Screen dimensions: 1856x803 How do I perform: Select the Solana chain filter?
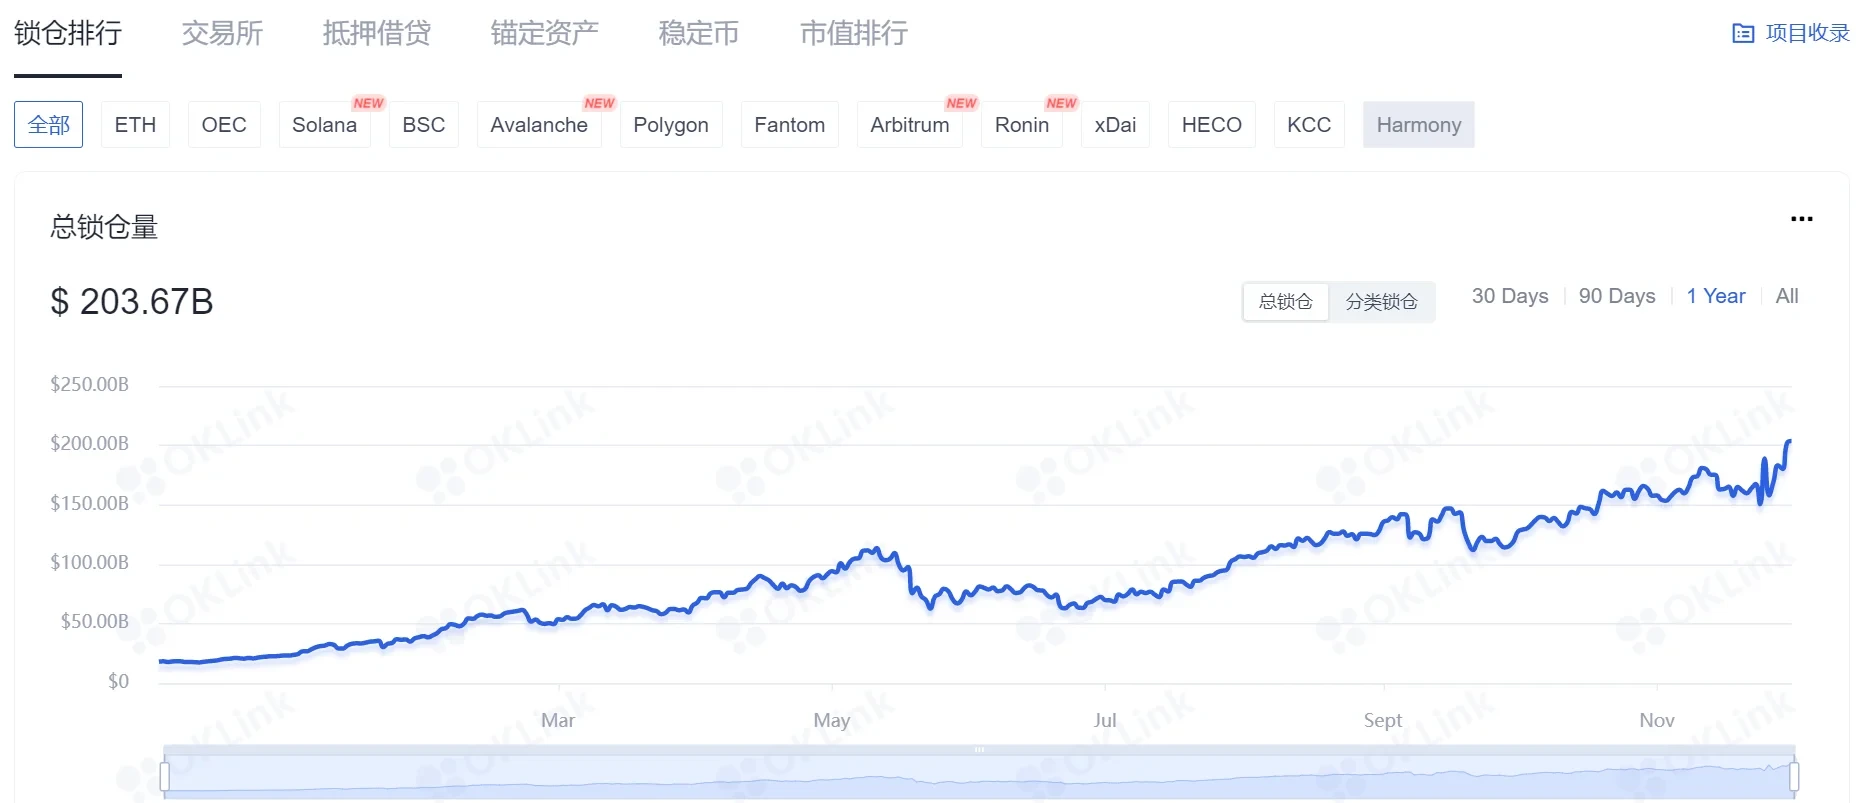tap(324, 125)
